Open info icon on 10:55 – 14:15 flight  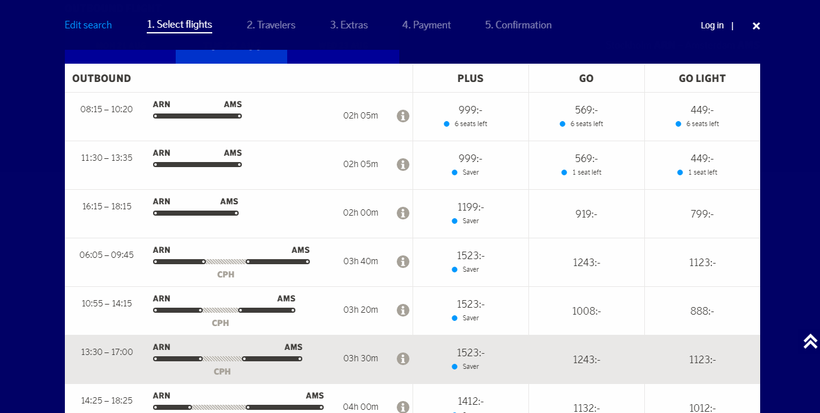point(403,310)
